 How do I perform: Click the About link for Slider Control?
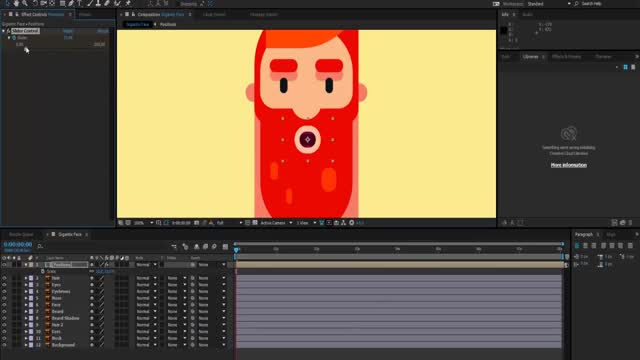(103, 31)
